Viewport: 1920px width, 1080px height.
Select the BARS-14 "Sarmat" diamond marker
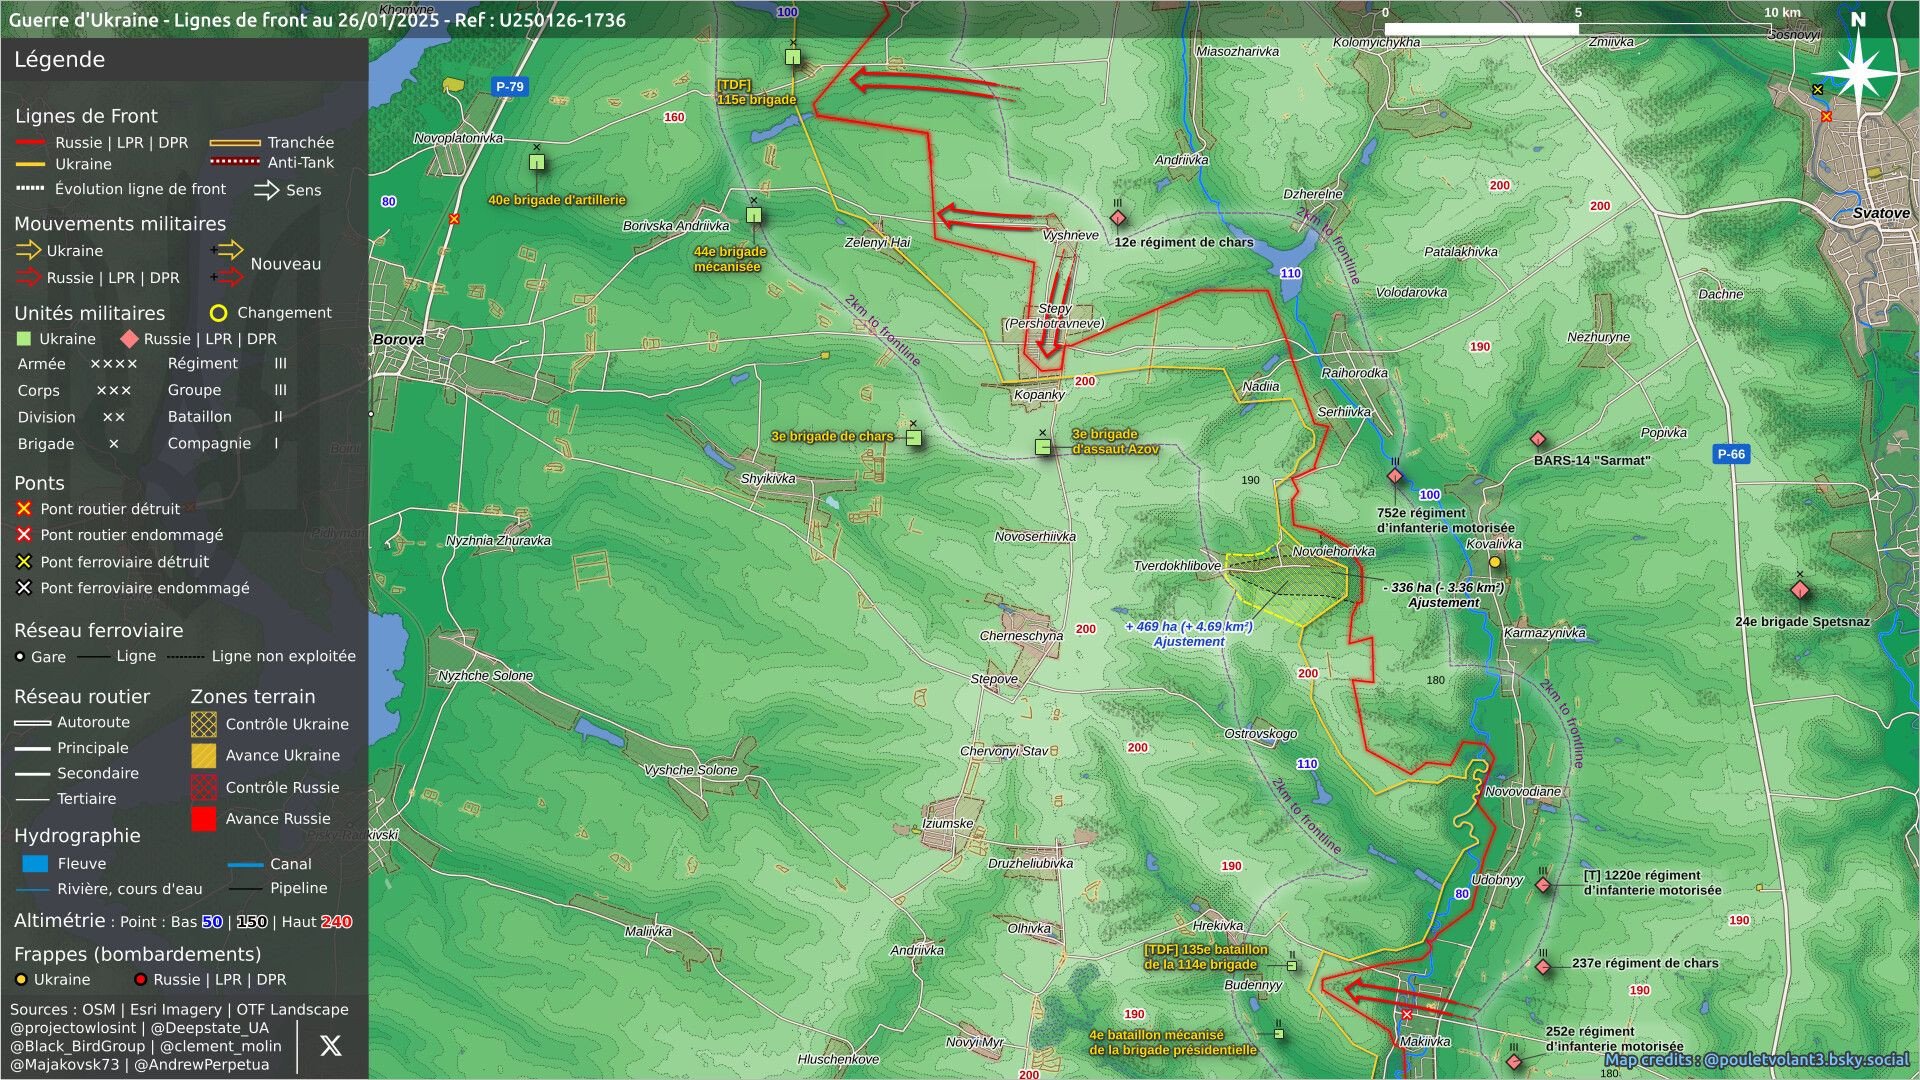coord(1539,439)
